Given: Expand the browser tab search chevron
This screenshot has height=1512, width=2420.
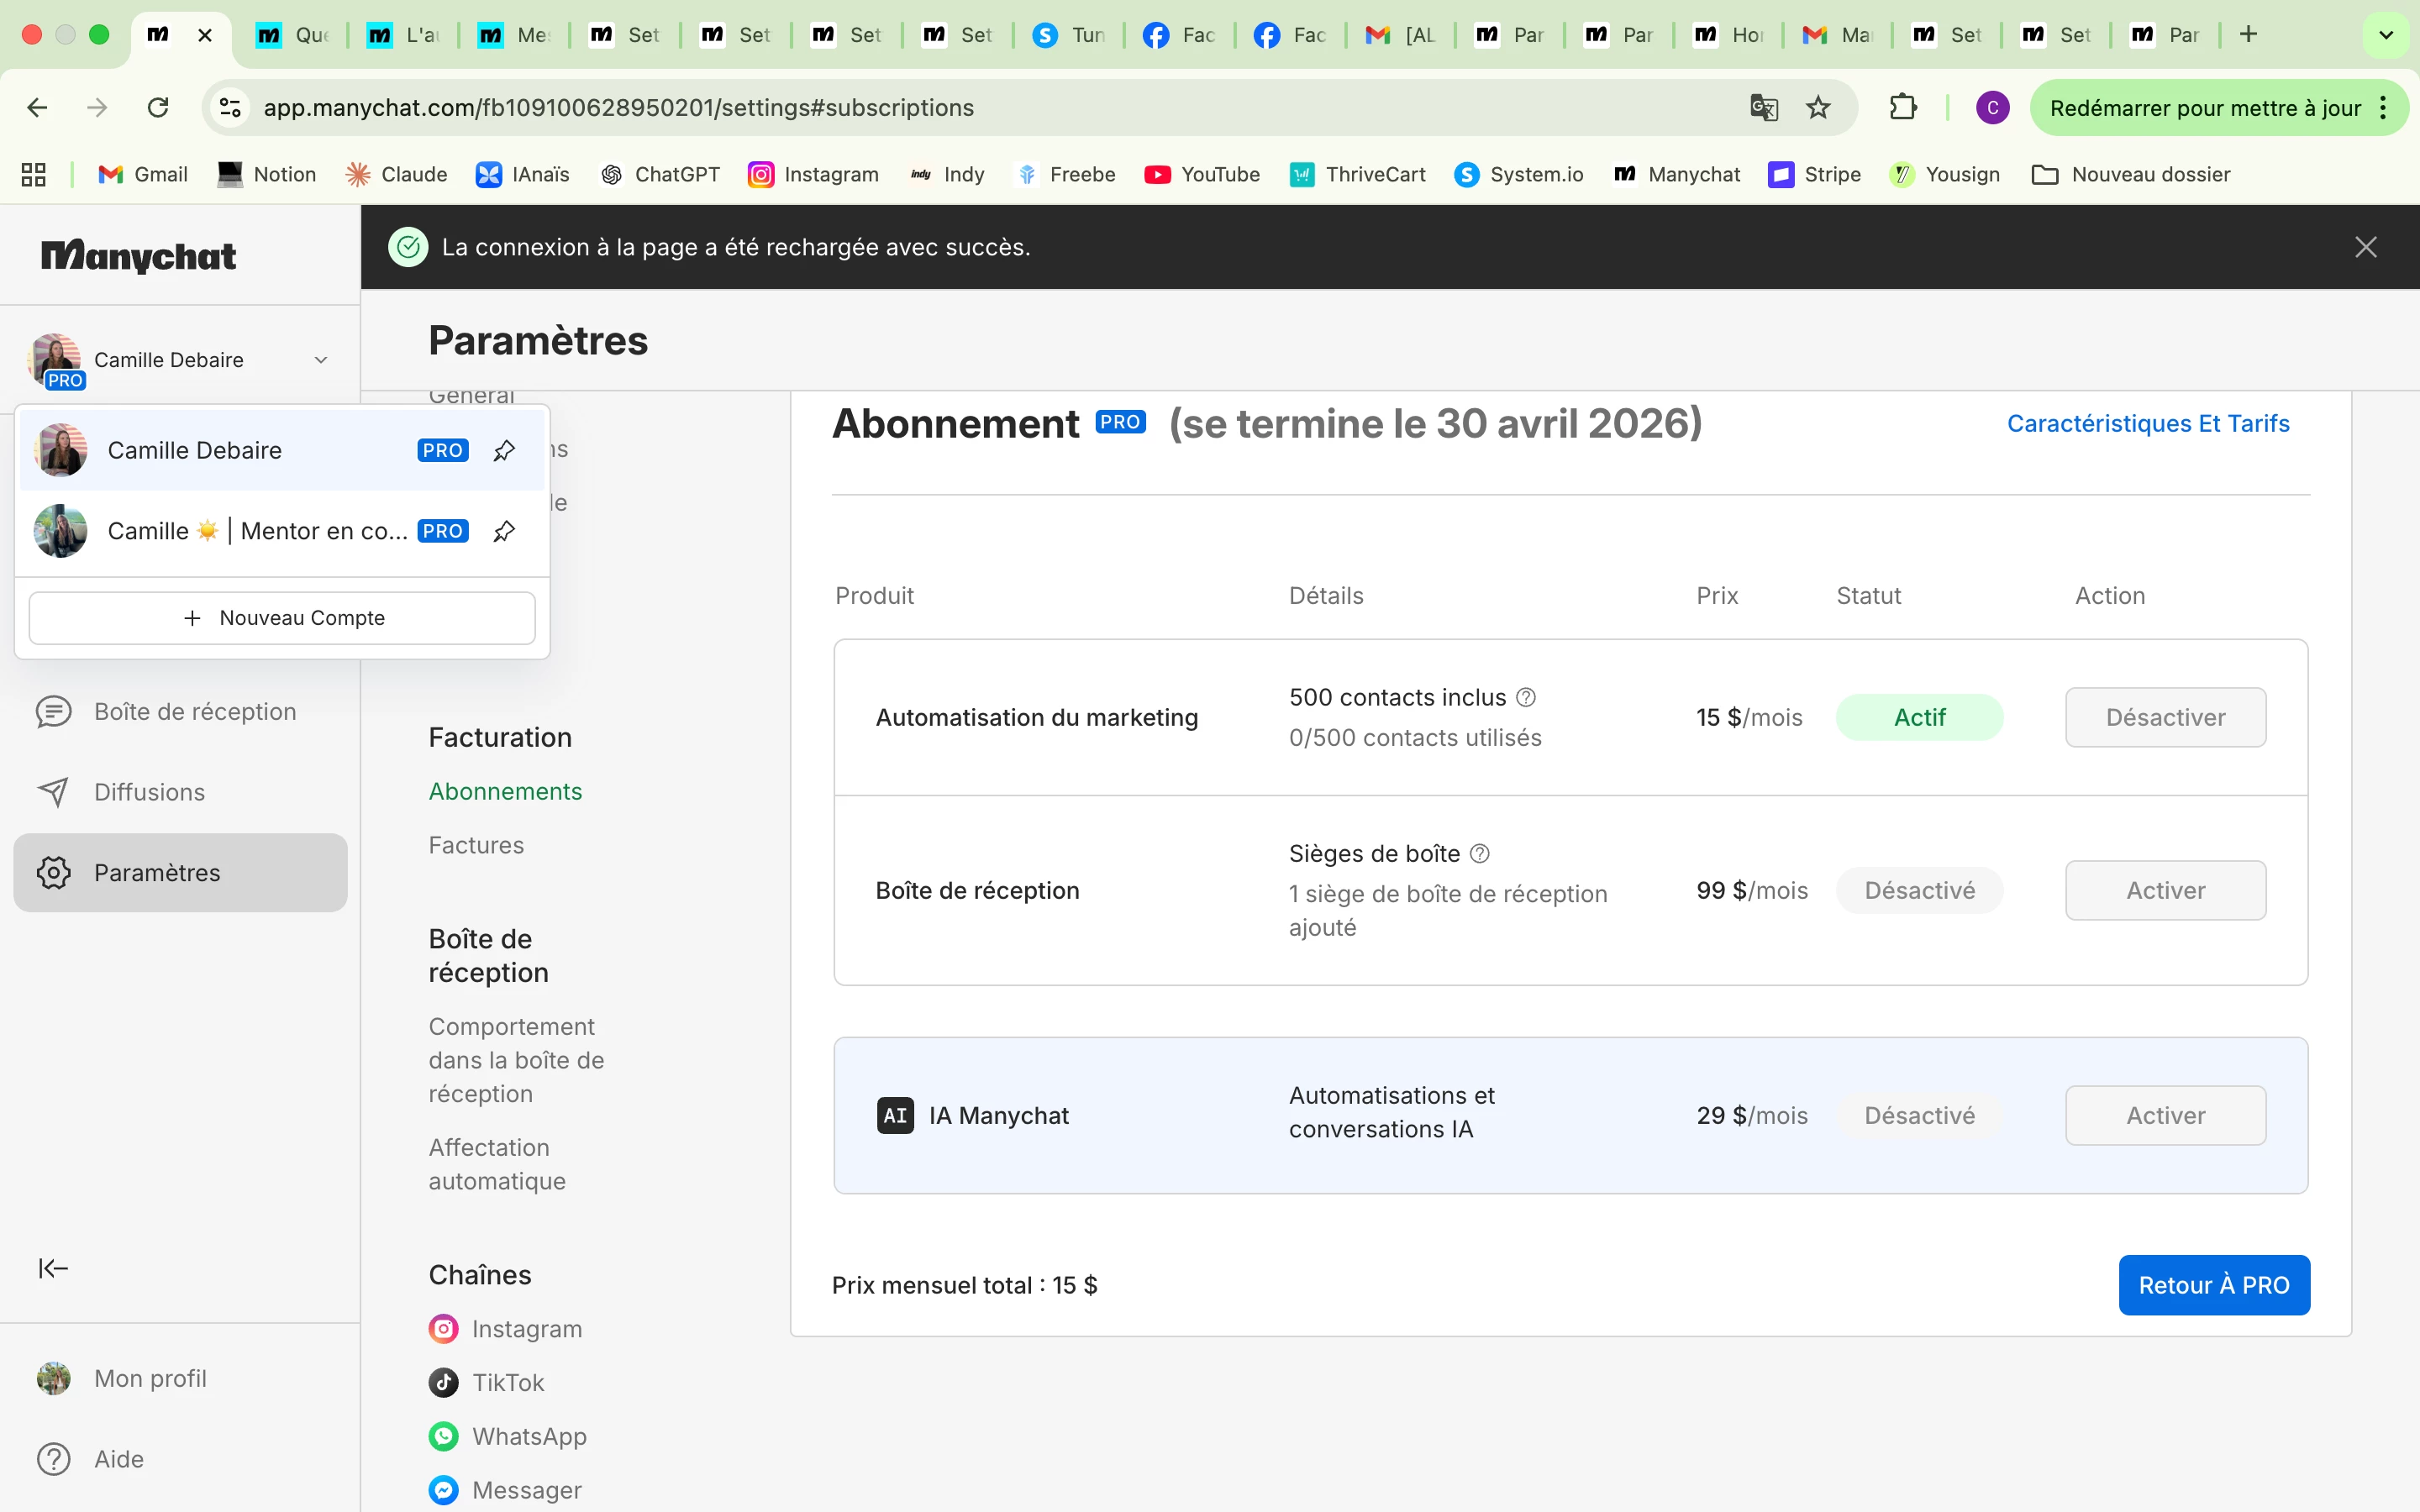Looking at the screenshot, I should [2386, 35].
